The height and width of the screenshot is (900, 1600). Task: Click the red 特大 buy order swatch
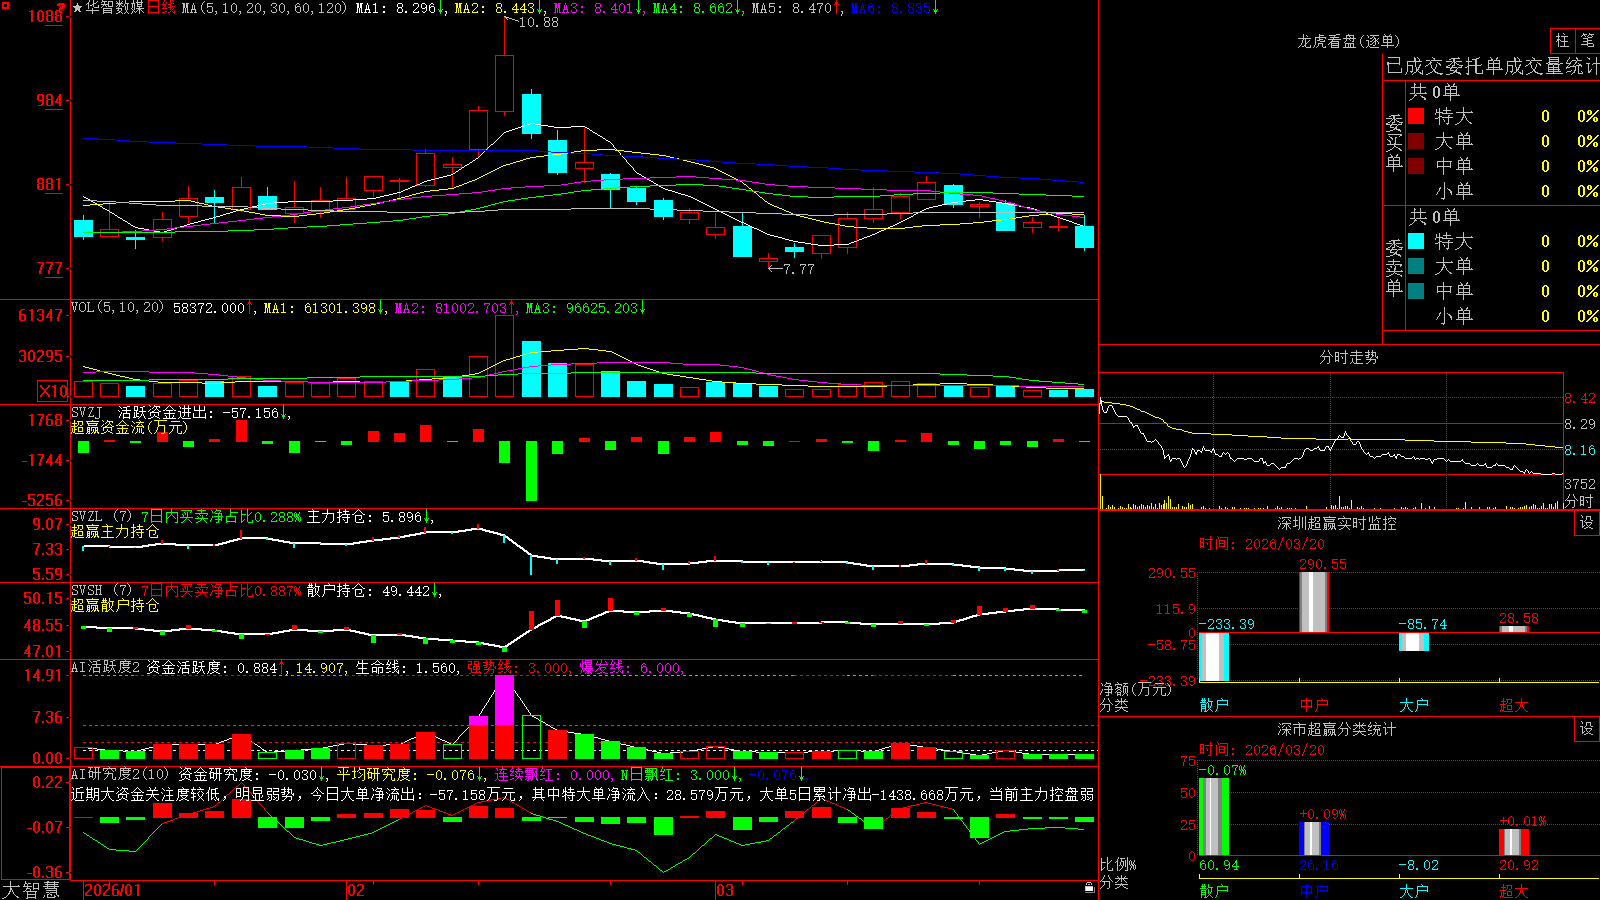tap(1416, 116)
